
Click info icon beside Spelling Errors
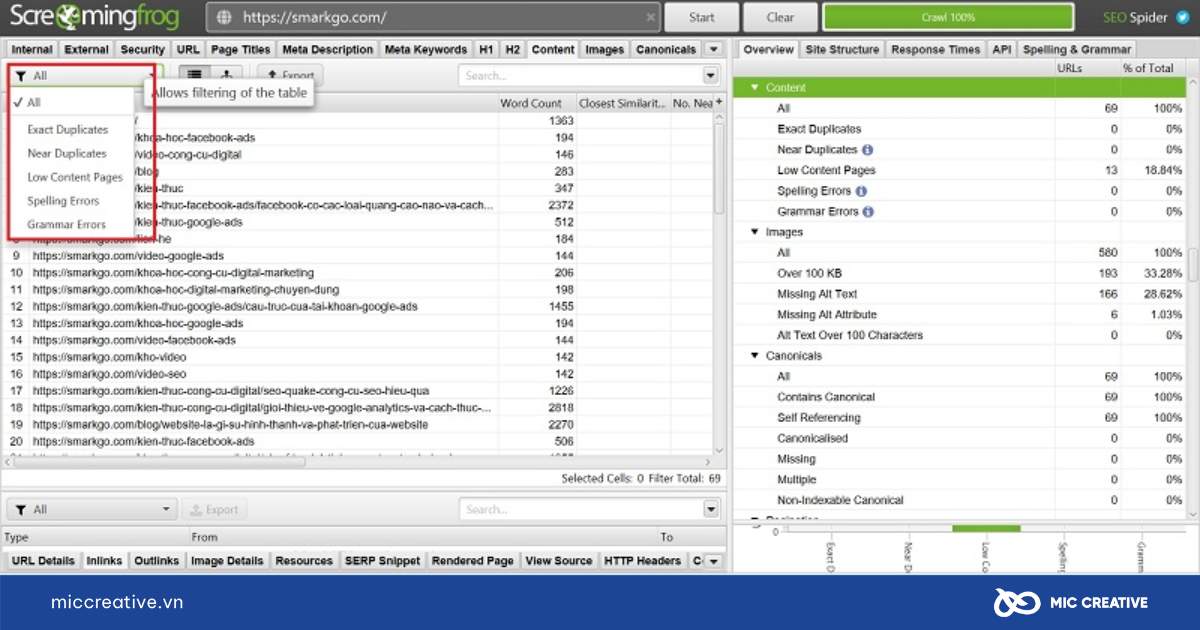[861, 191]
